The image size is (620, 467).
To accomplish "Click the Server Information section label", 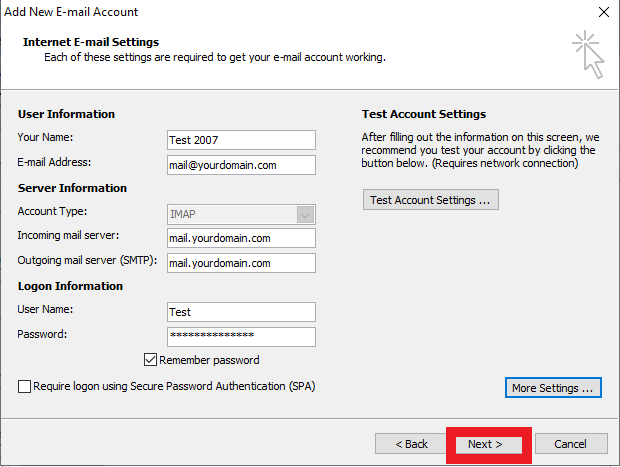I will (x=72, y=188).
